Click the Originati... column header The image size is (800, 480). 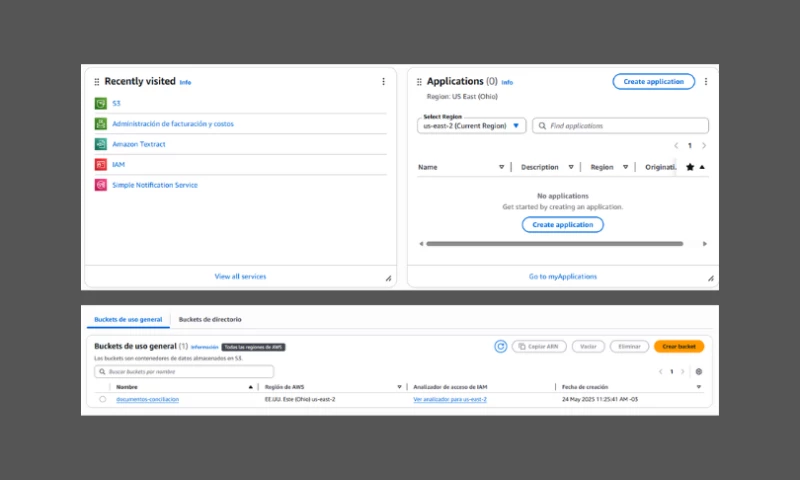tap(661, 167)
